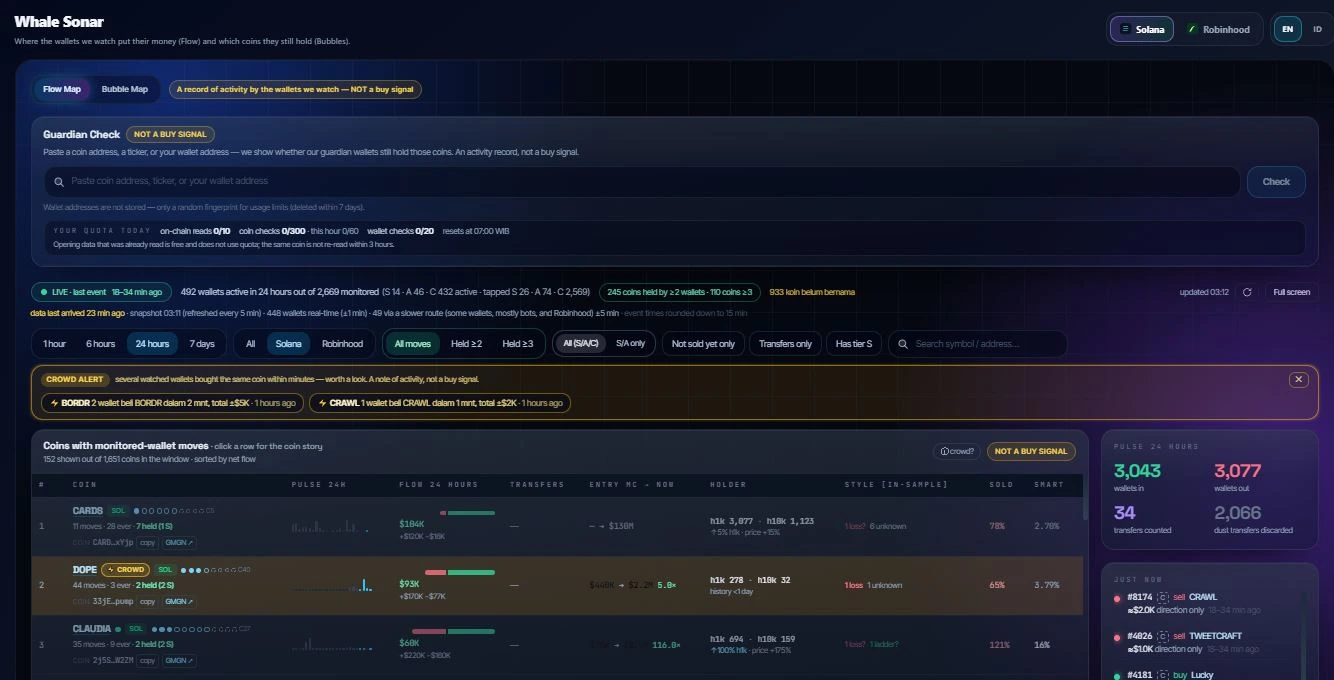Click the green LIVE status indicator

point(101,292)
